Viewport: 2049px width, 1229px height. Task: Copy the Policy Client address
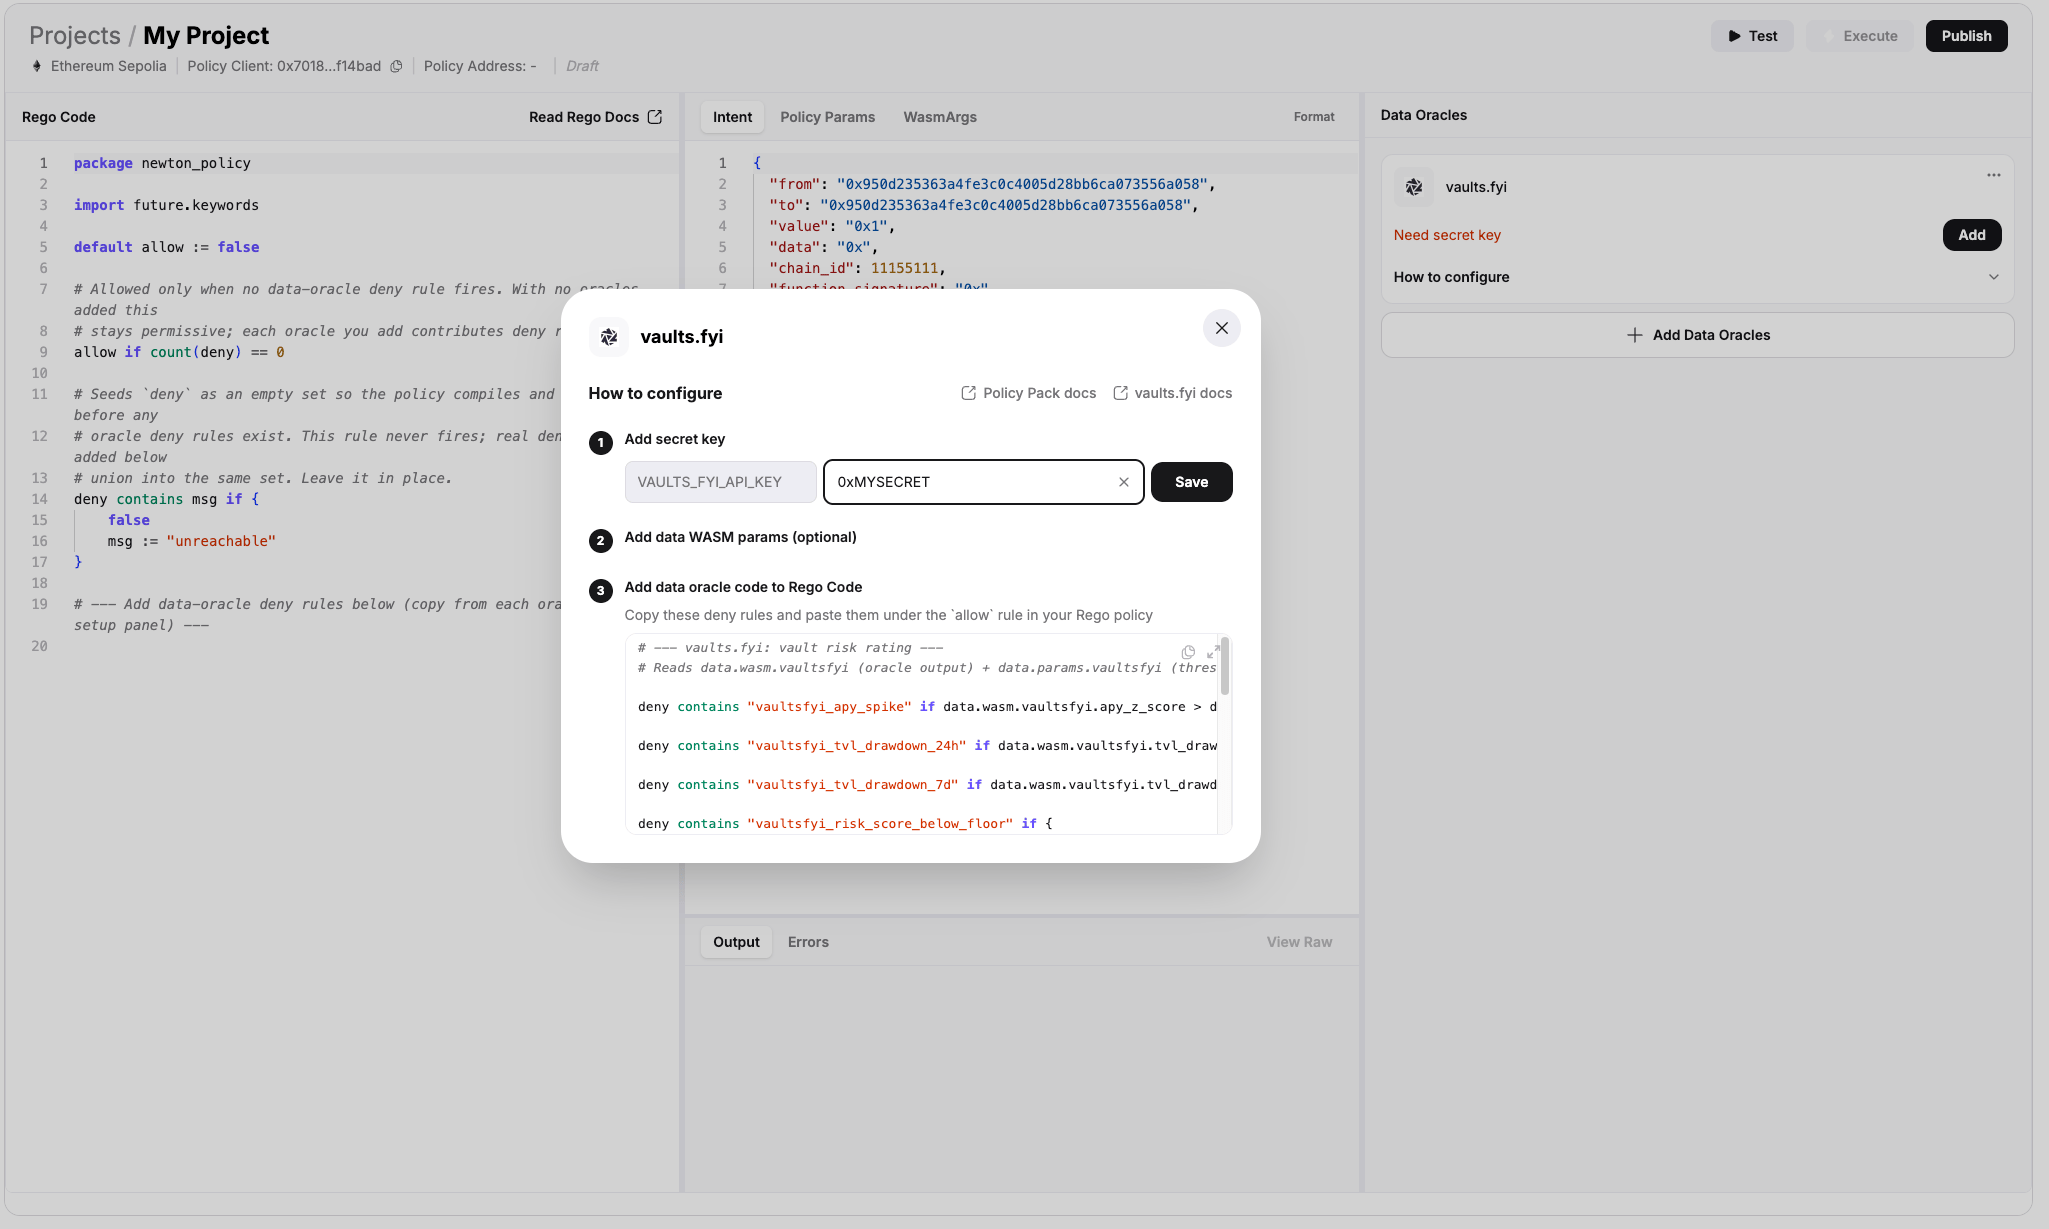396,66
